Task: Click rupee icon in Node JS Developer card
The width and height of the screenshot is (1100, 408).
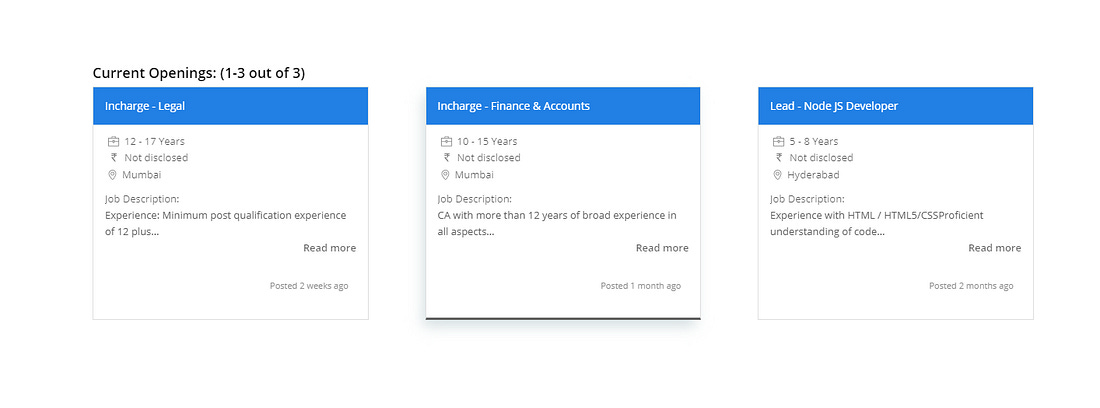Action: (779, 158)
